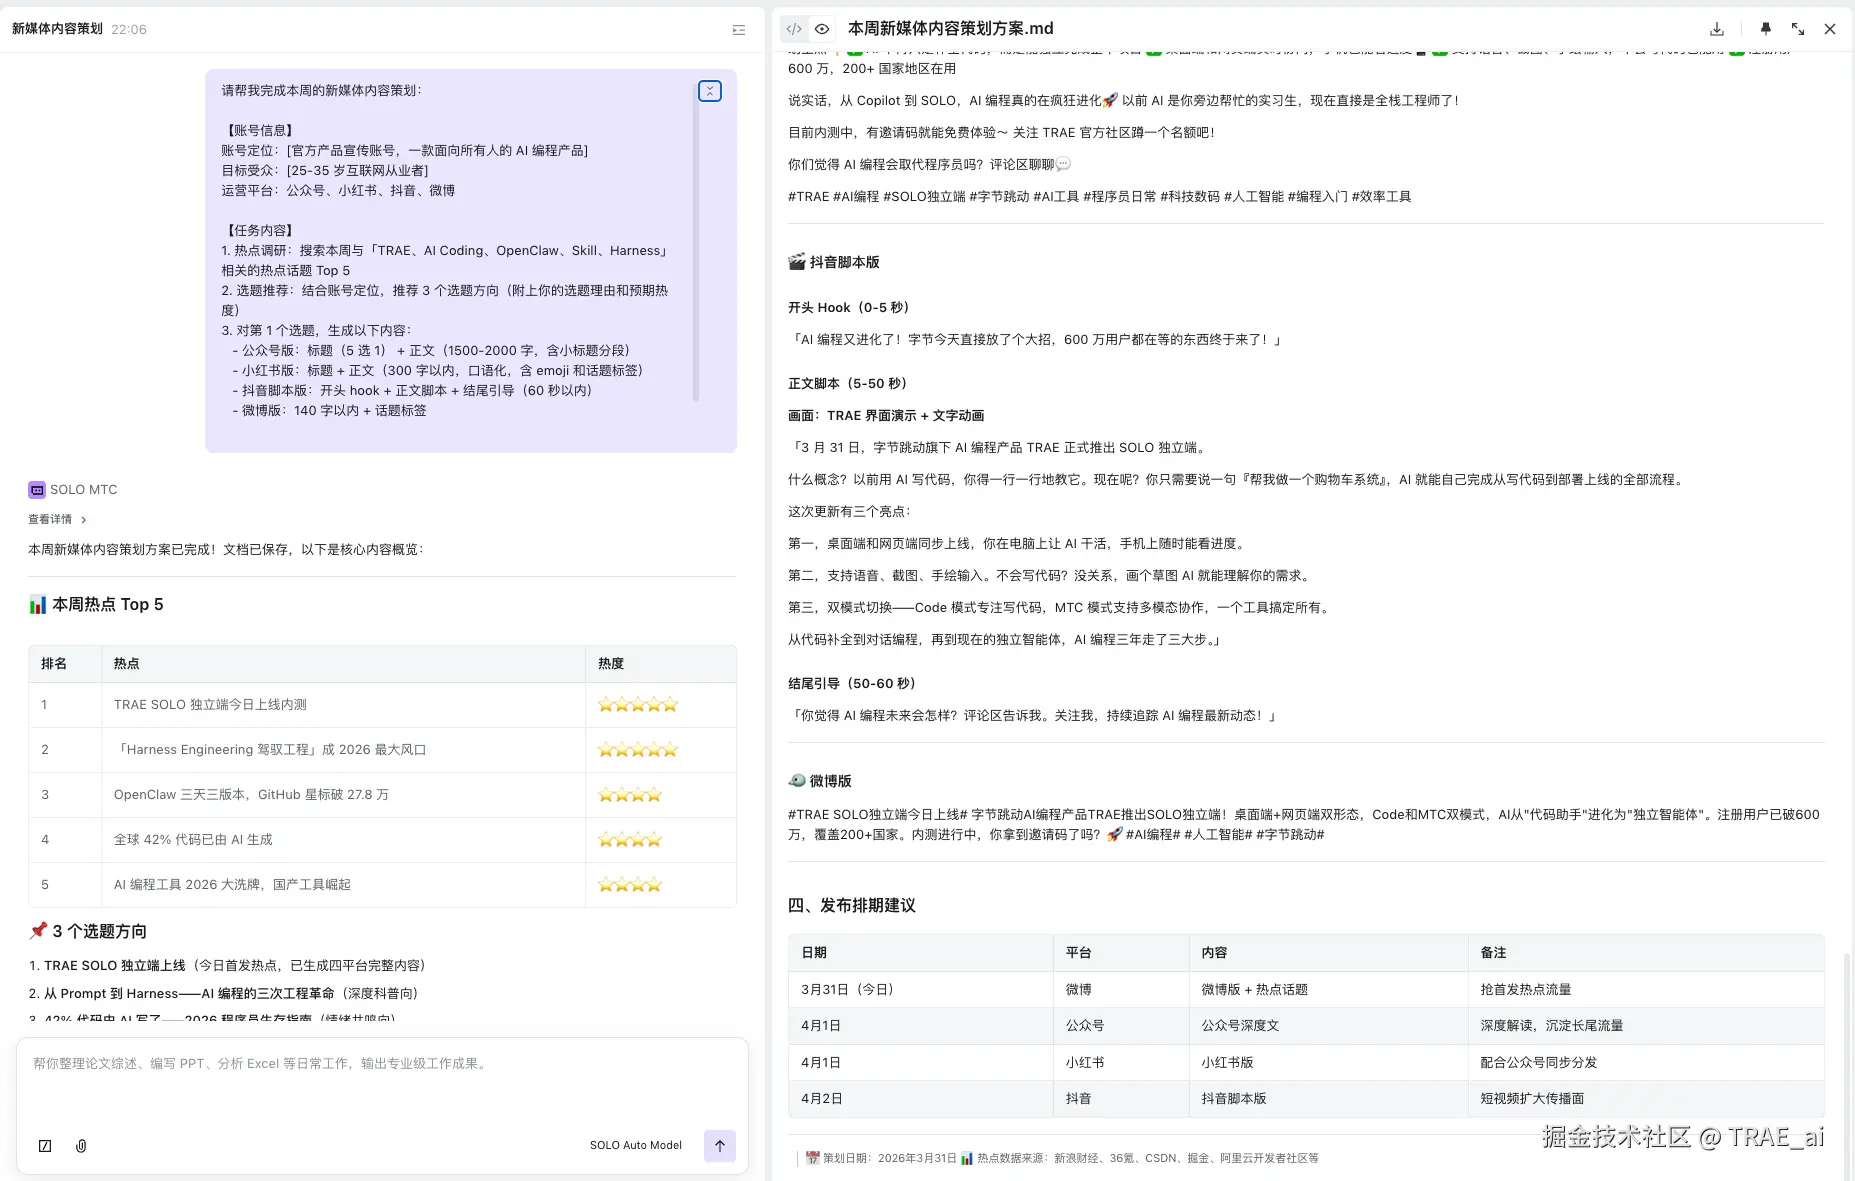
Task: Pin the document panel
Action: (1766, 29)
